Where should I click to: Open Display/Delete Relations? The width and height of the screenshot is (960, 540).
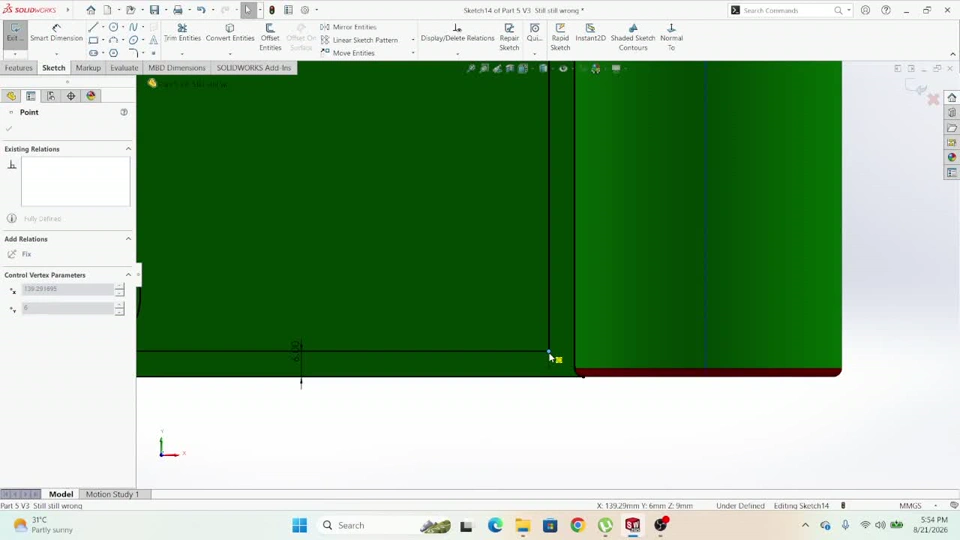(457, 33)
